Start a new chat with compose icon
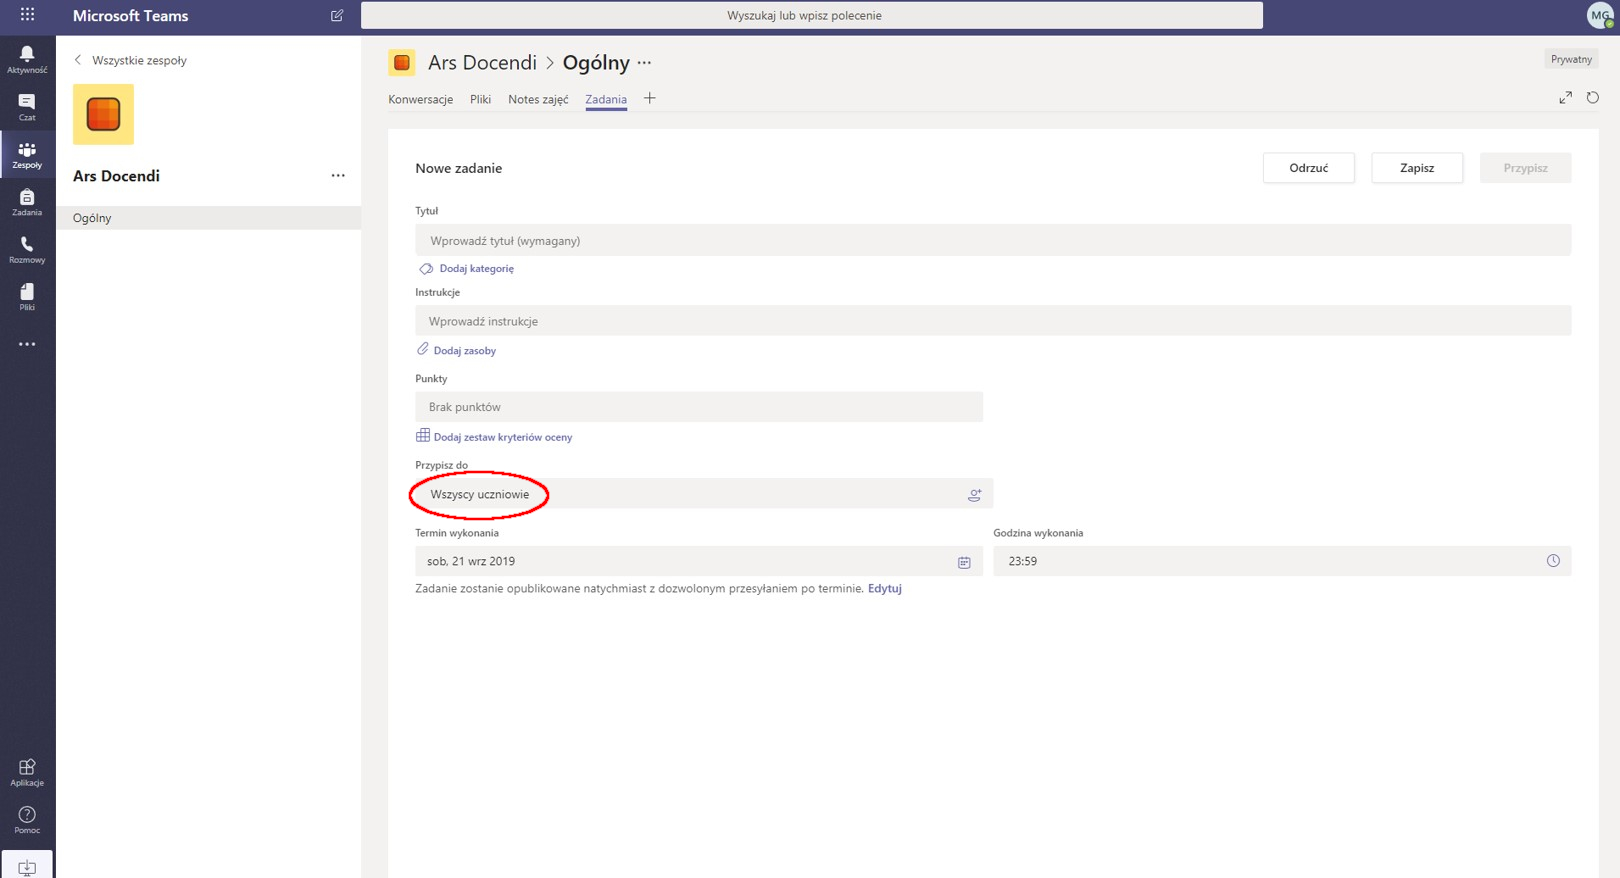Screen dimensions: 1620x878 click(337, 16)
